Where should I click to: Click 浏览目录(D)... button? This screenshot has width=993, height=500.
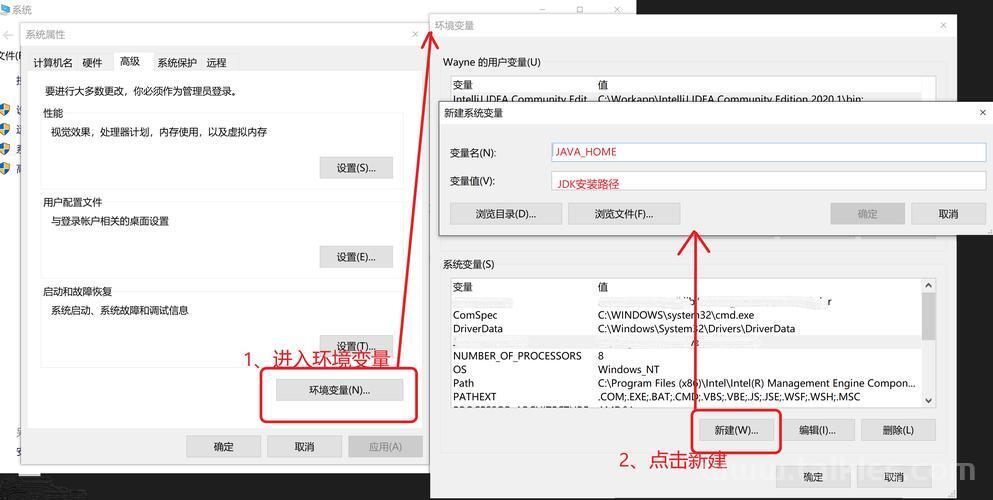(506, 214)
